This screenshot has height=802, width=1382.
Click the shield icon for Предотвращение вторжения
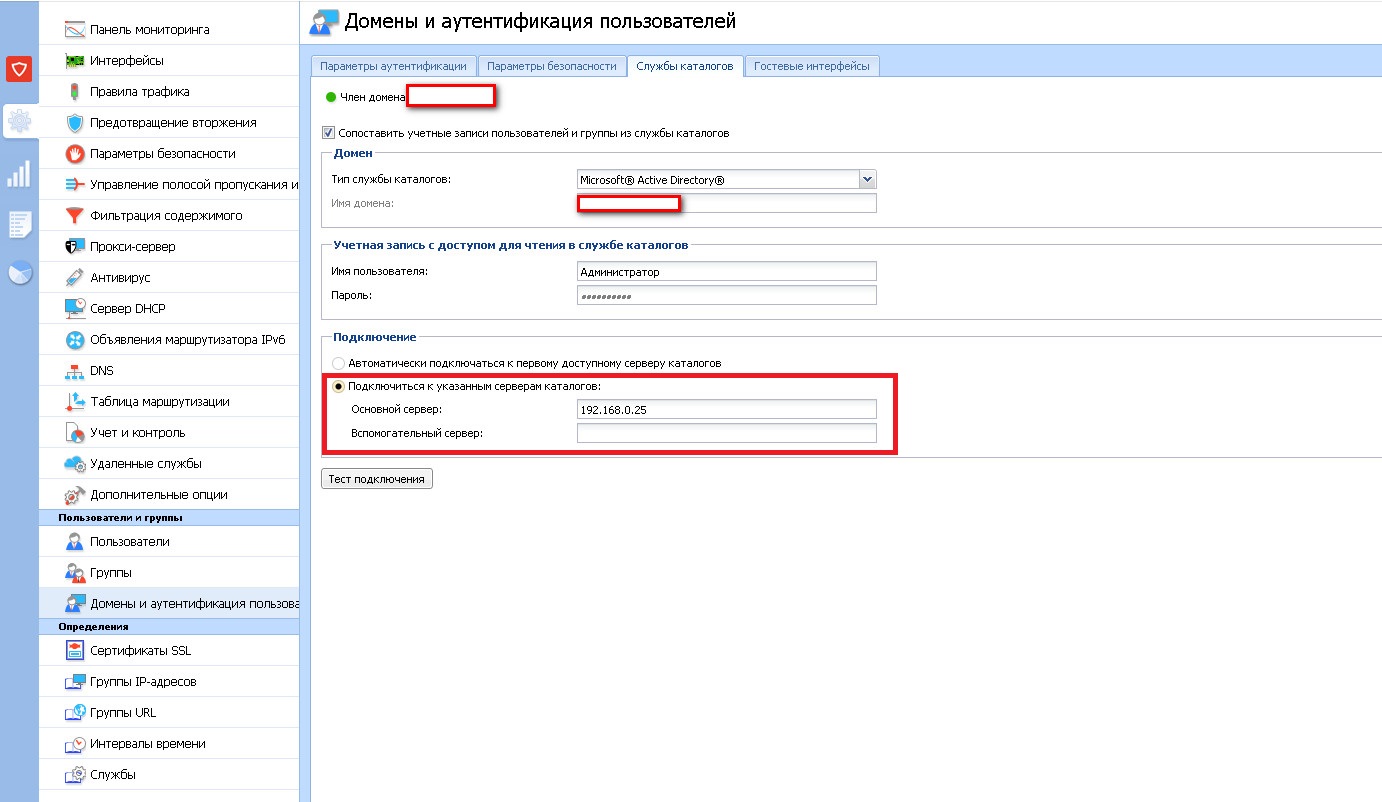[x=75, y=123]
